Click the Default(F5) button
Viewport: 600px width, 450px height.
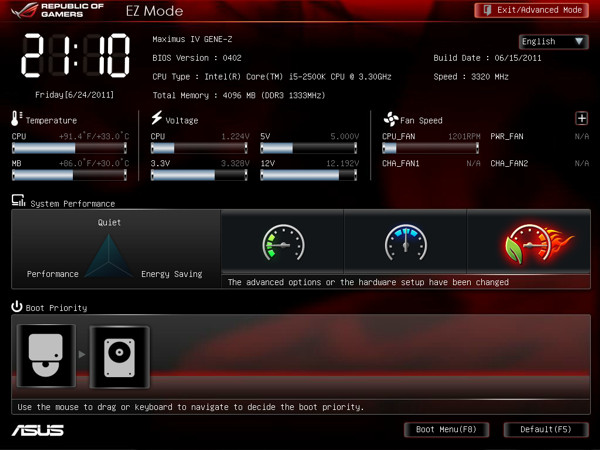tap(546, 429)
